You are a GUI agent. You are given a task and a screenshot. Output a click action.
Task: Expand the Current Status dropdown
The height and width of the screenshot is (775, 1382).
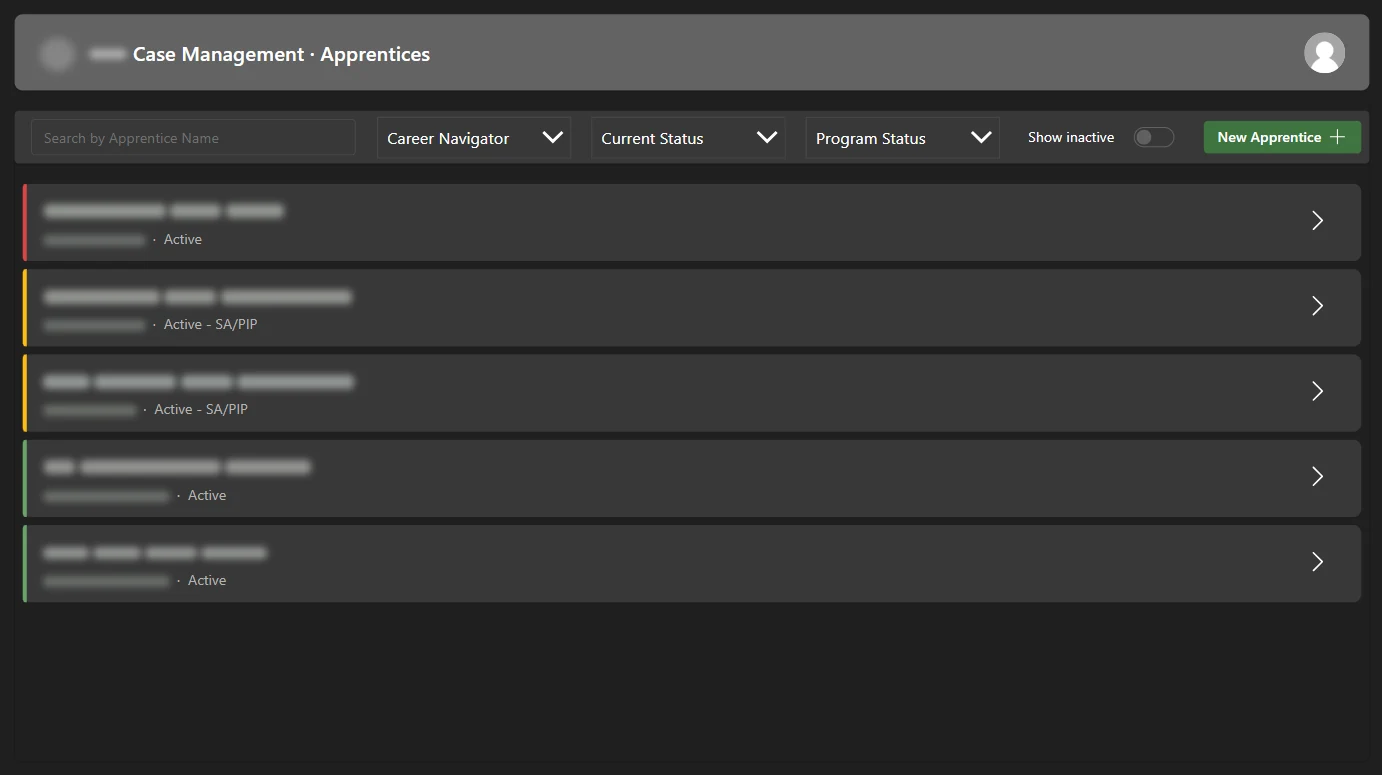(x=688, y=138)
